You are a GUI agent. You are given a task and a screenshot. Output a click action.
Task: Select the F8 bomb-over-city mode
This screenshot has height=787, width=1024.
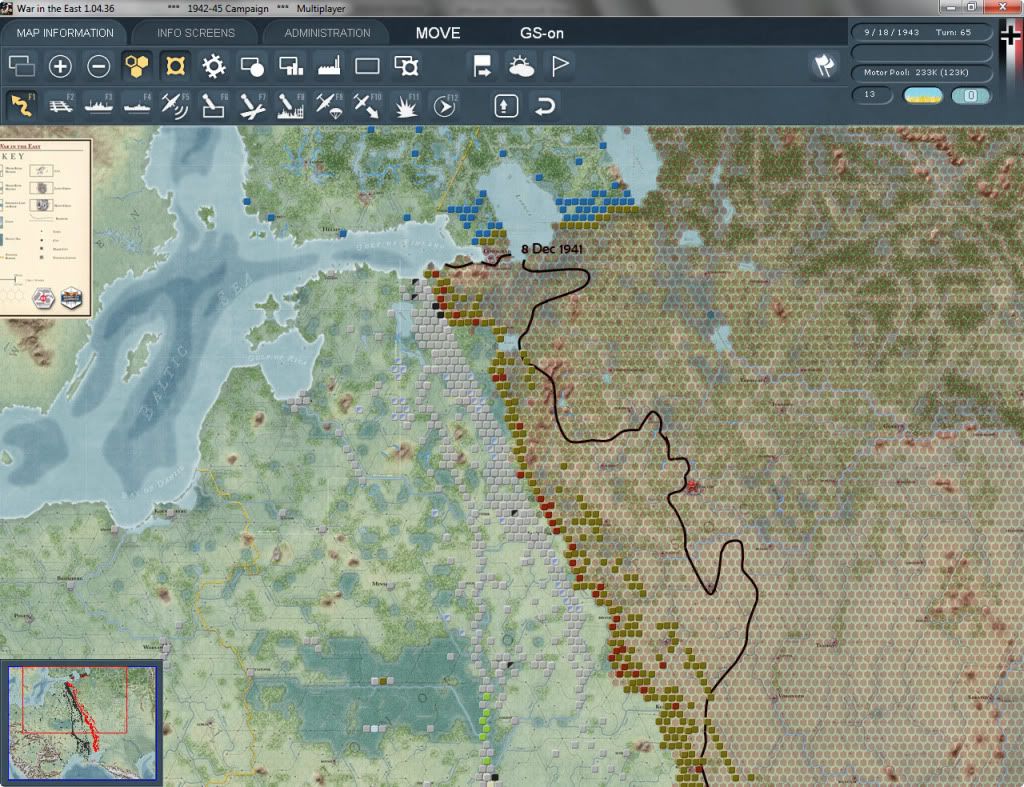coord(291,105)
